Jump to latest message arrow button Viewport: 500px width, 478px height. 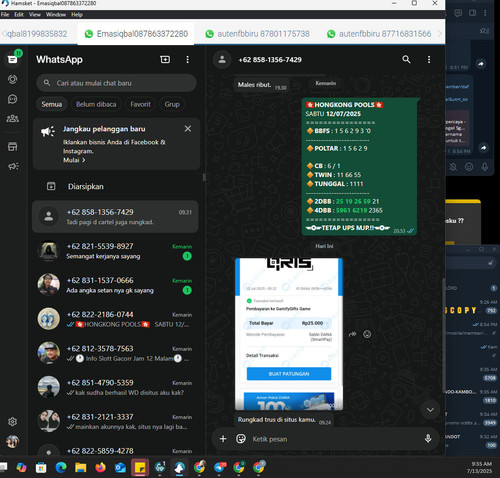430,410
